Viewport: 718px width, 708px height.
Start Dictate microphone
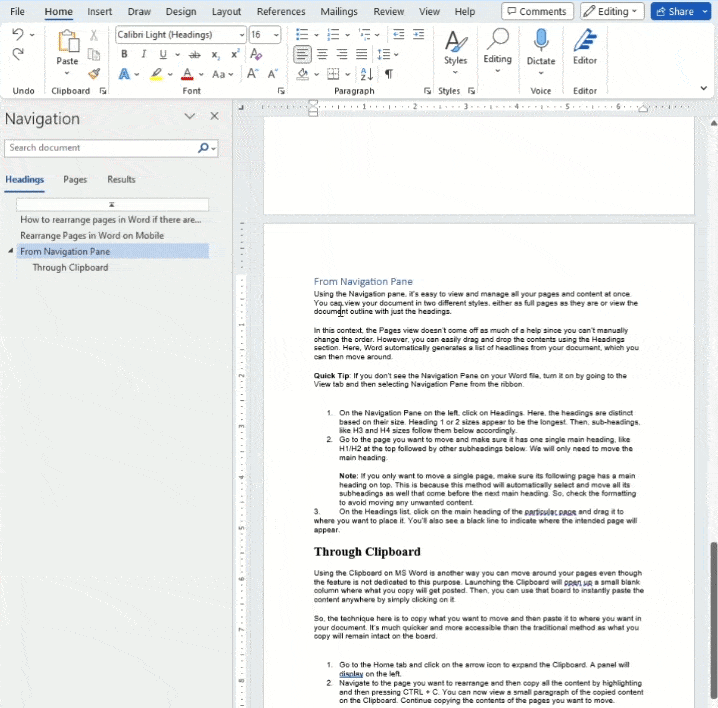tap(541, 40)
